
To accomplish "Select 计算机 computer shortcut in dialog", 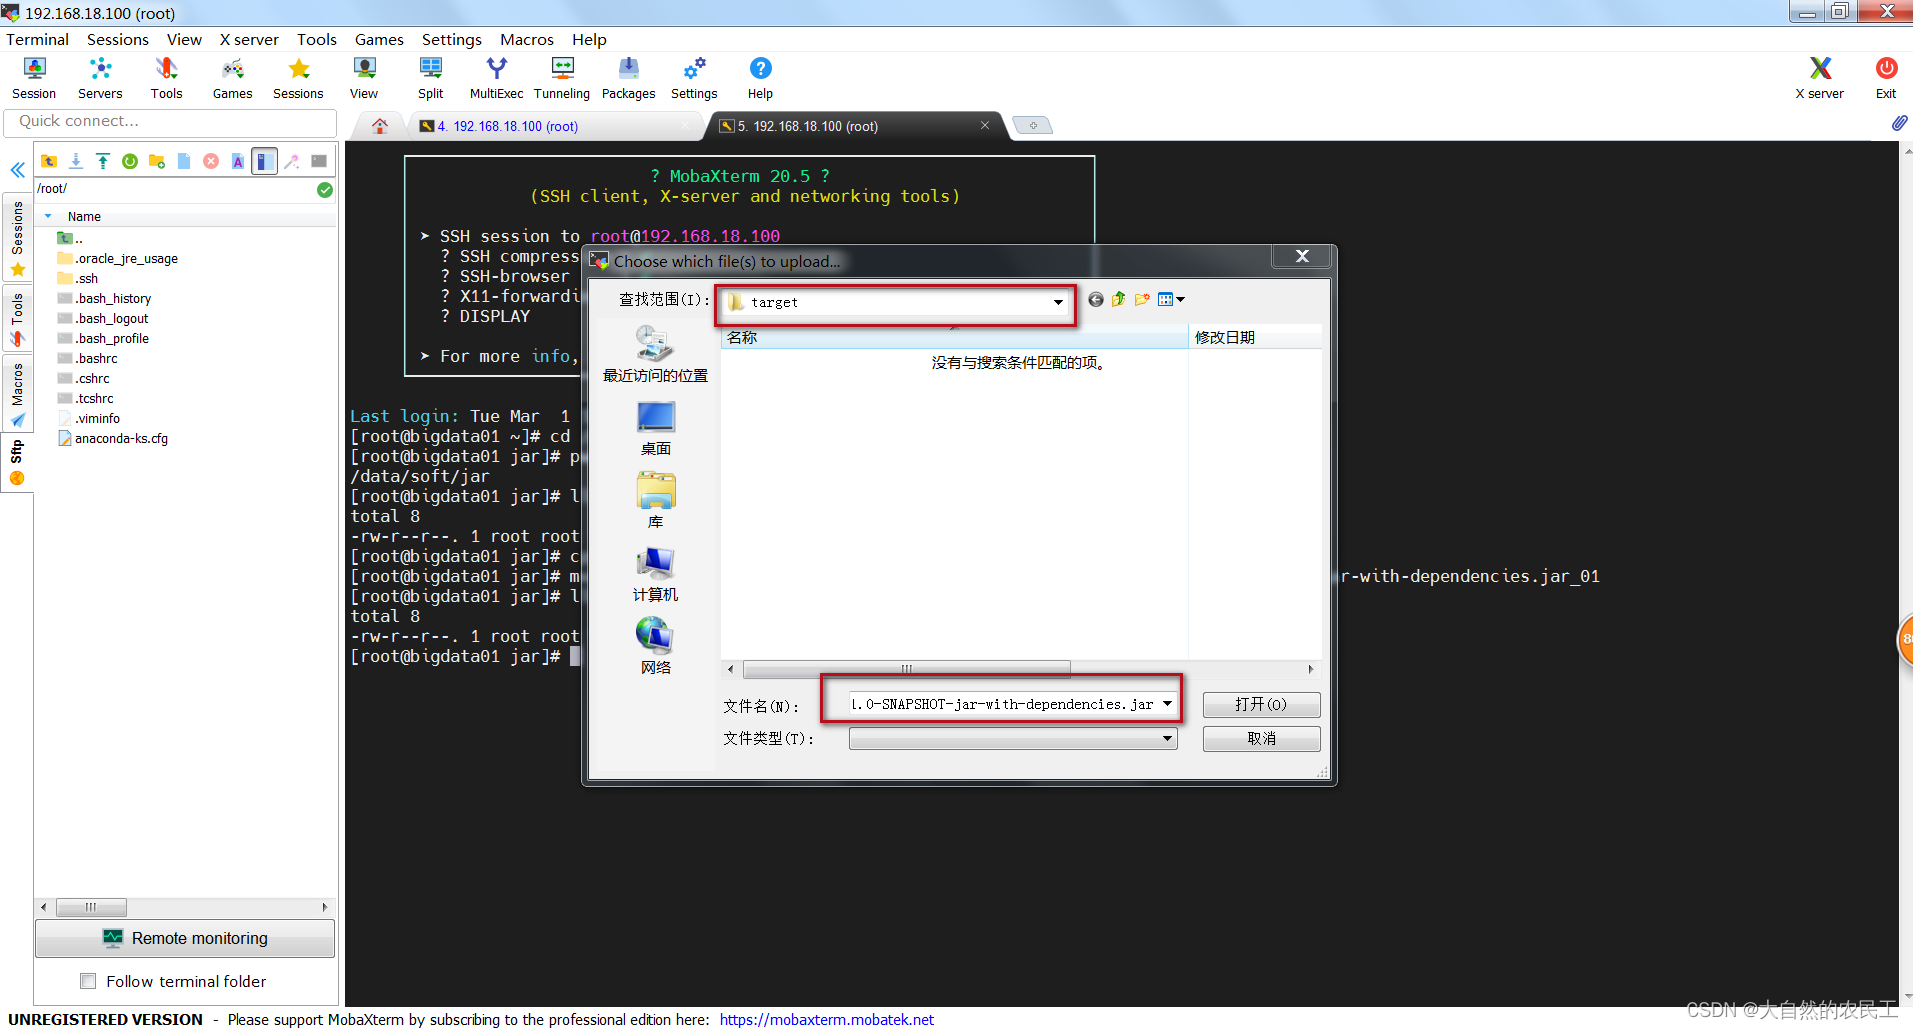I will (x=655, y=574).
